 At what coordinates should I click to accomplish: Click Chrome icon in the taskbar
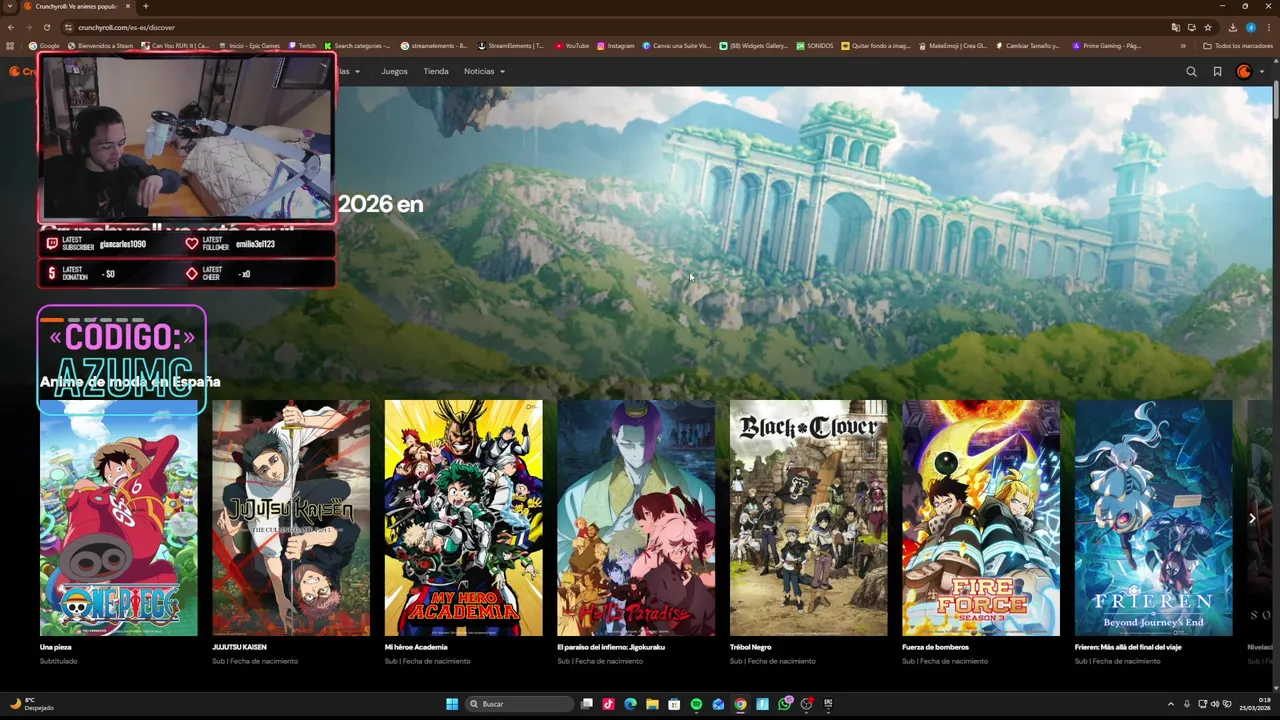(740, 704)
